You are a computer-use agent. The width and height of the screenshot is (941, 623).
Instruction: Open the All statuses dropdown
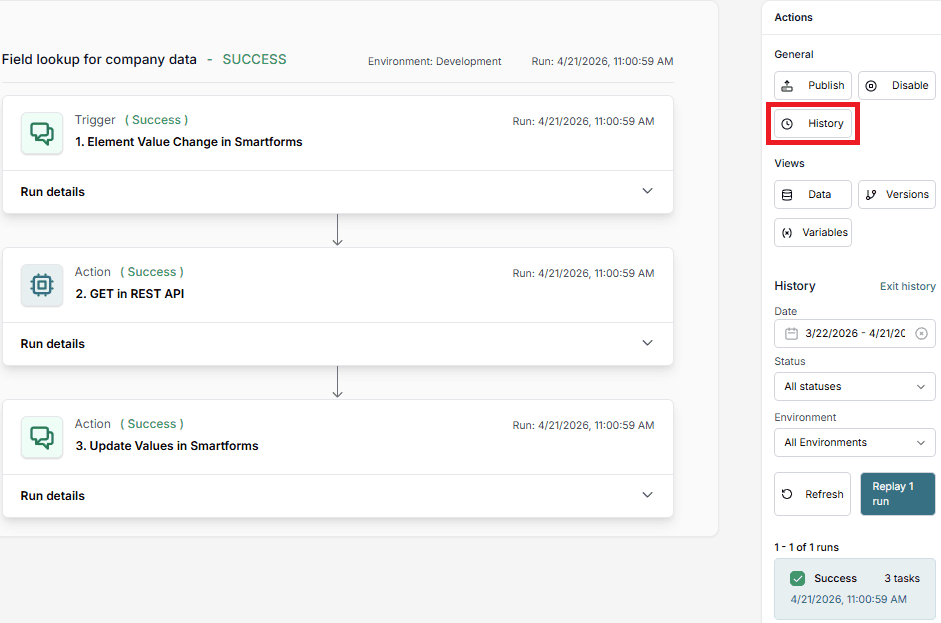[x=855, y=387]
